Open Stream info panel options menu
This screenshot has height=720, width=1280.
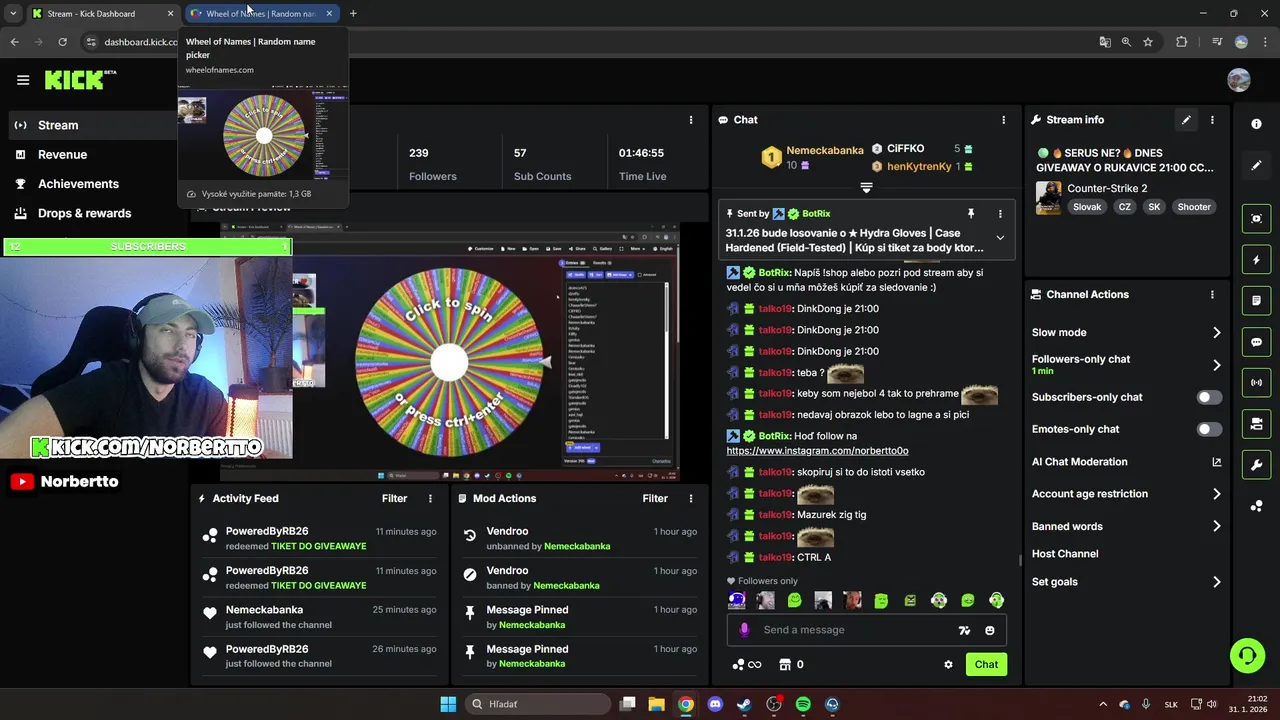1212,120
